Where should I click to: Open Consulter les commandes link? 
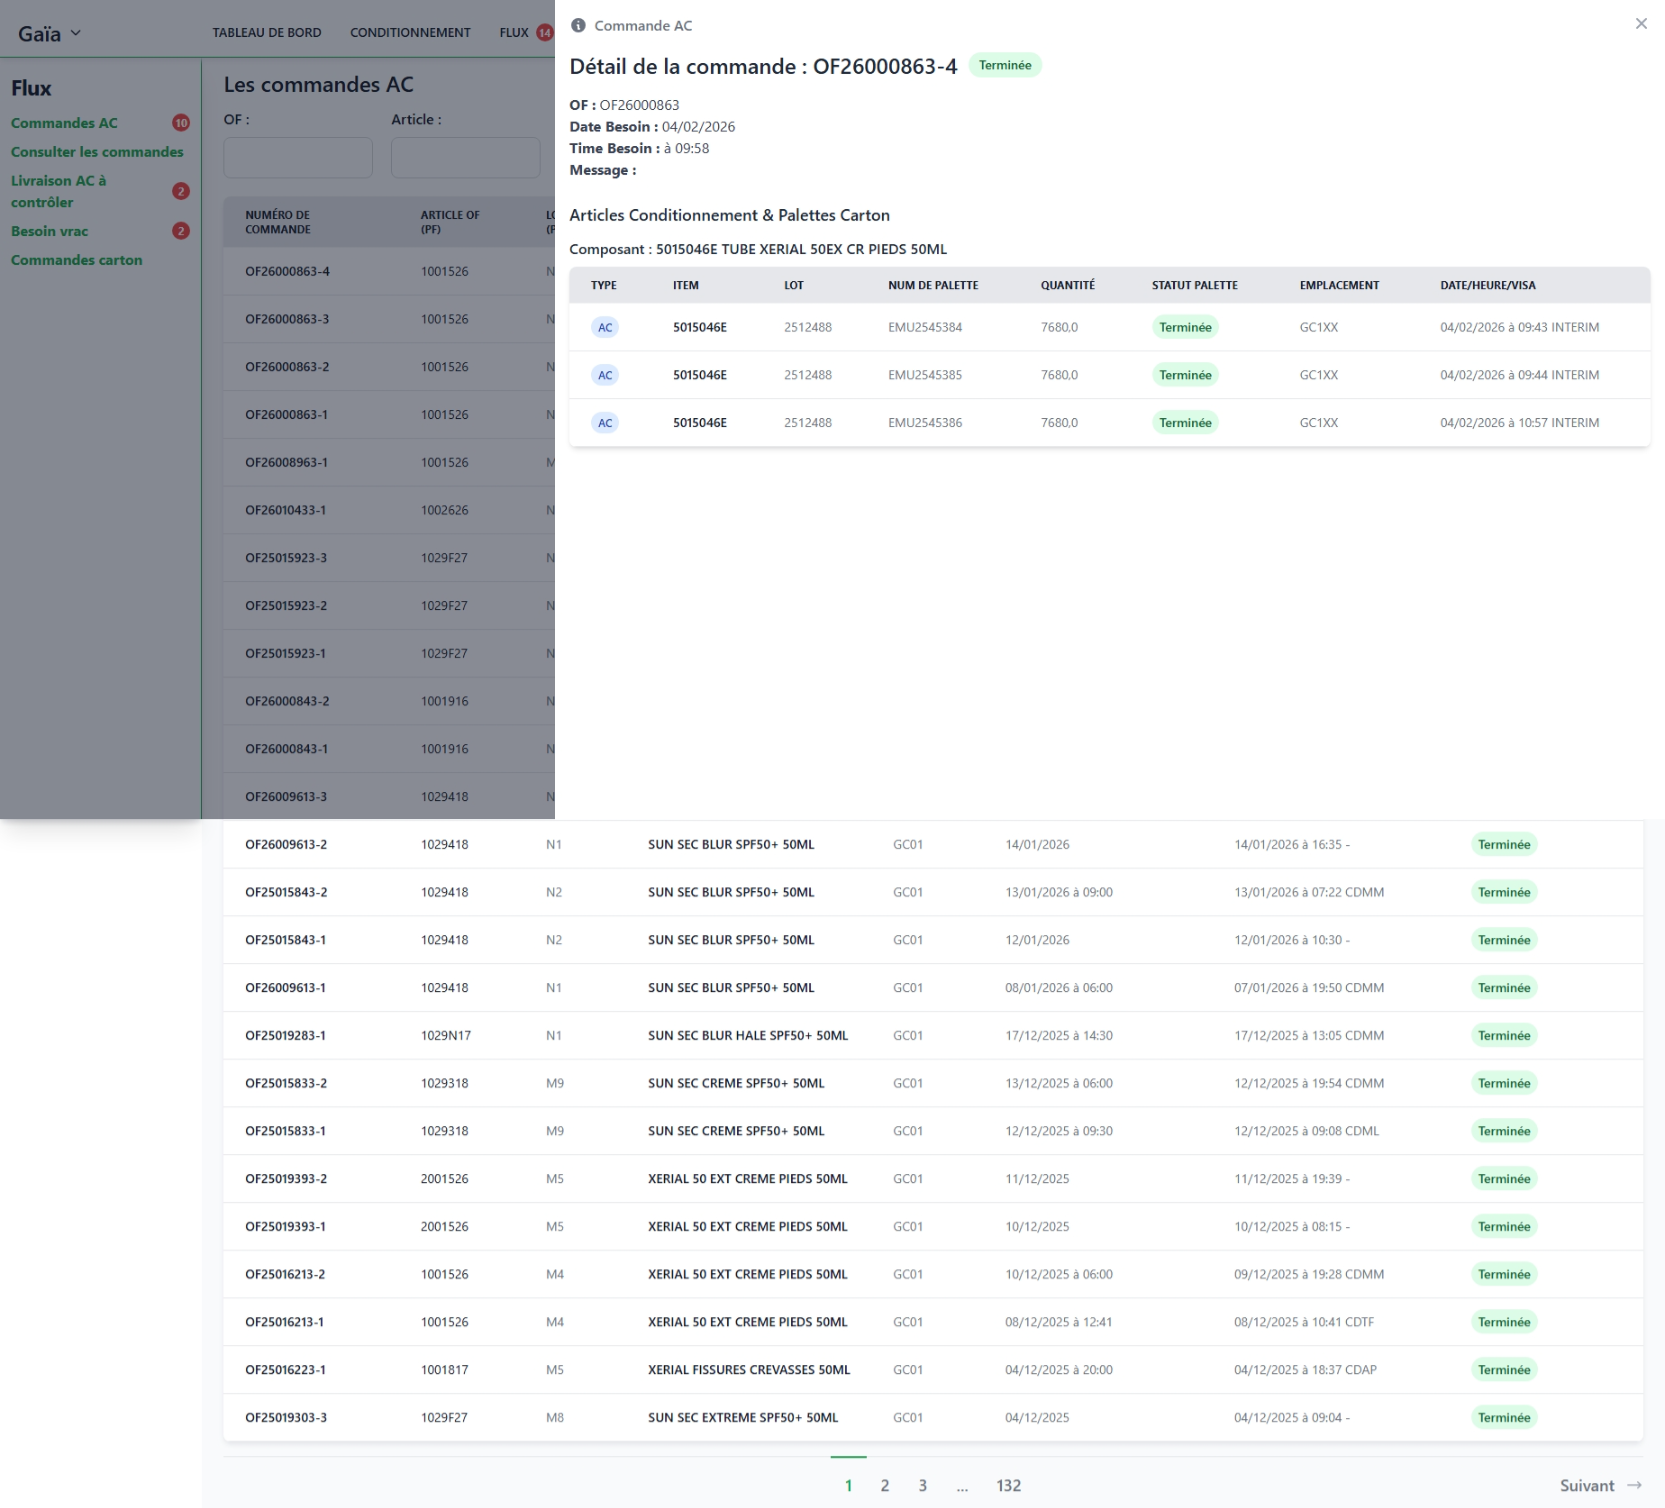click(x=97, y=152)
